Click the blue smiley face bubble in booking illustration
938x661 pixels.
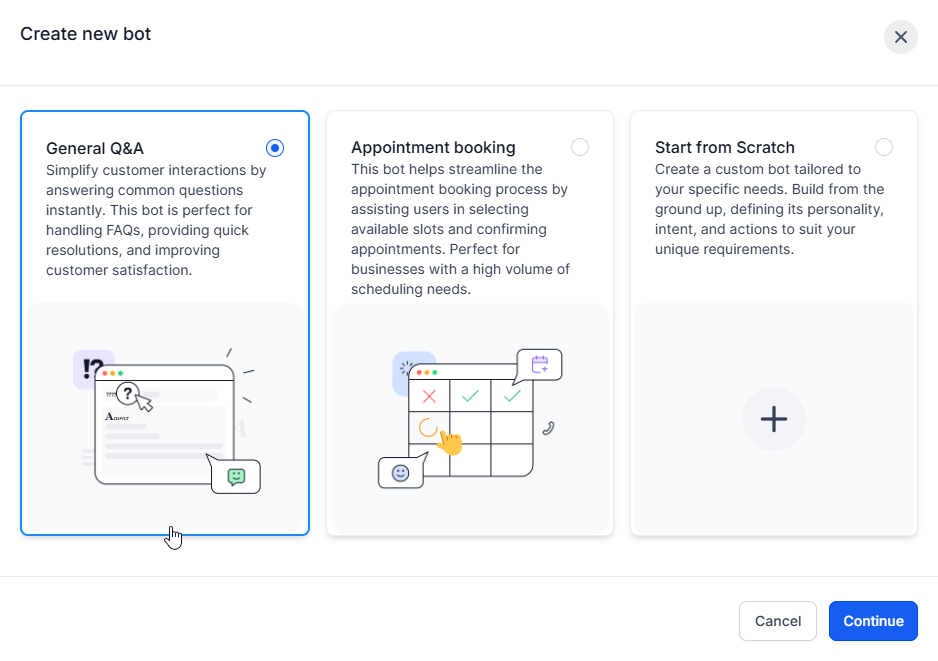(400, 473)
